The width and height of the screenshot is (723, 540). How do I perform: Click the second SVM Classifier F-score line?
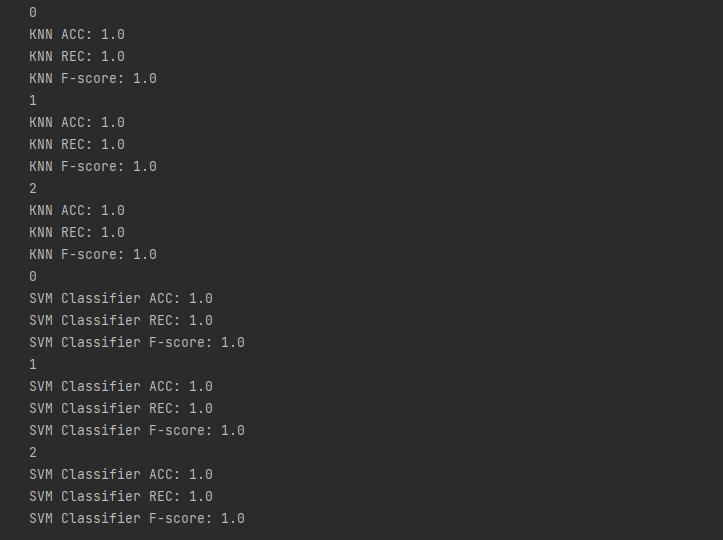tap(137, 431)
